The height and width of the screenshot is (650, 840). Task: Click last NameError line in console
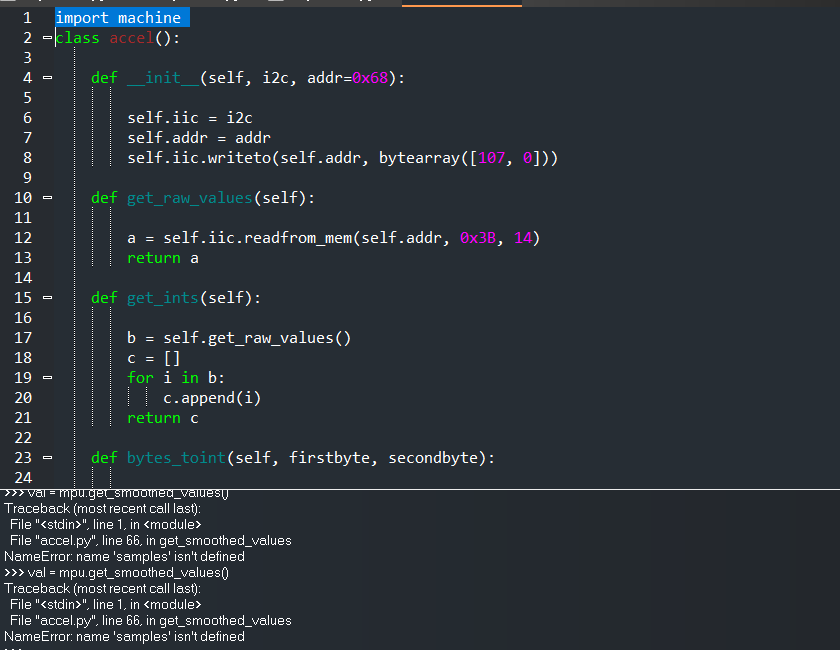click(124, 636)
